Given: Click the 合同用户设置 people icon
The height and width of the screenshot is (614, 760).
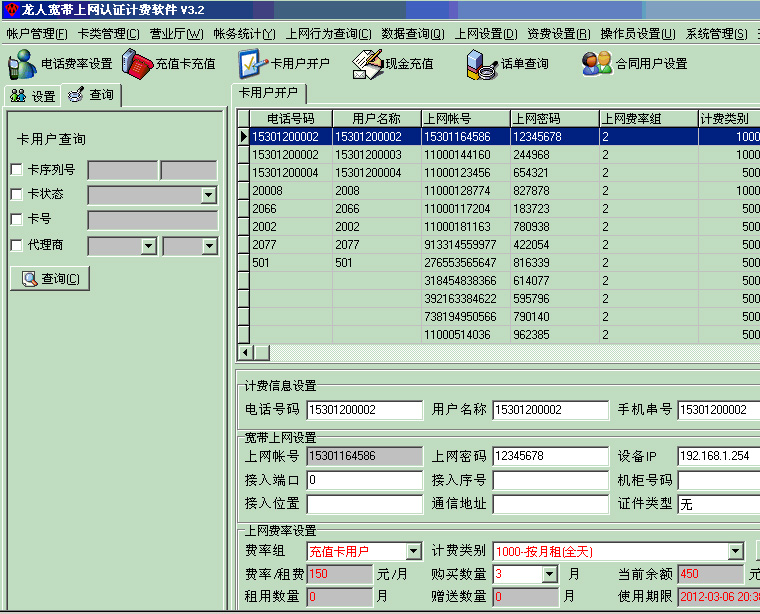Looking at the screenshot, I should coord(597,63).
